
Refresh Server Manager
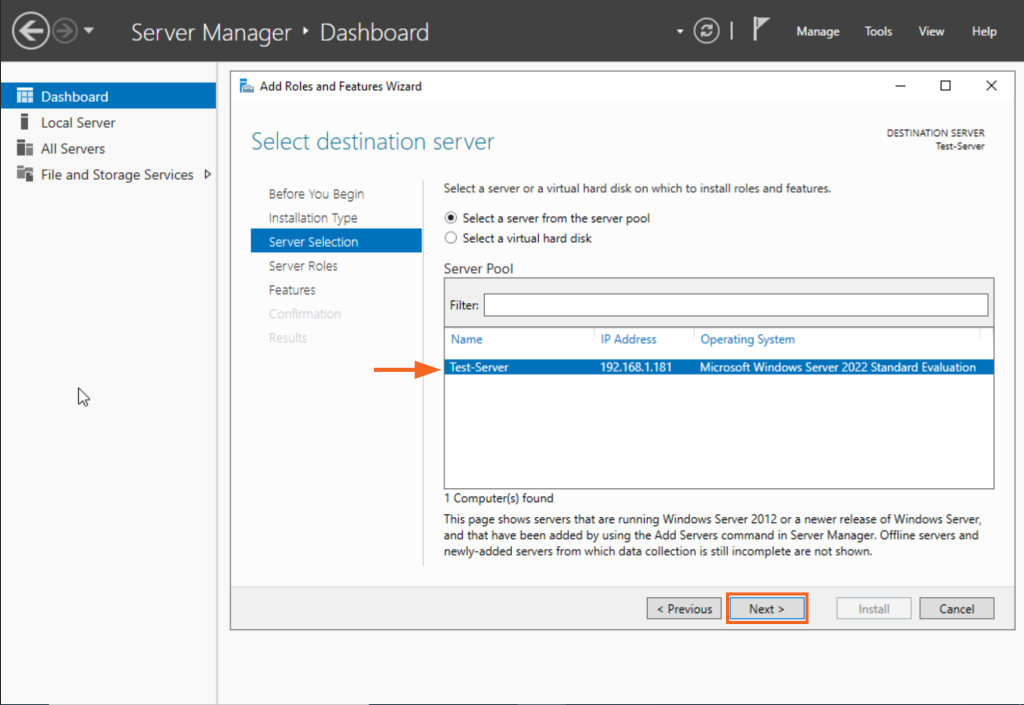(706, 30)
